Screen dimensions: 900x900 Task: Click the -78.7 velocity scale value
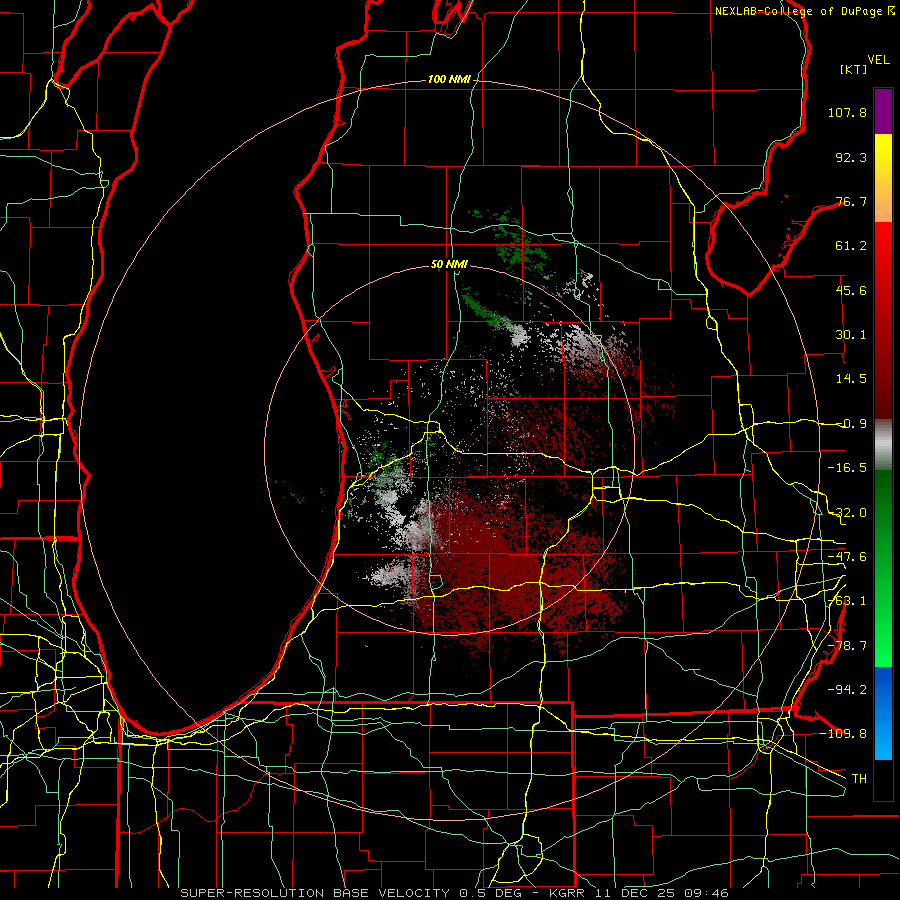847,646
